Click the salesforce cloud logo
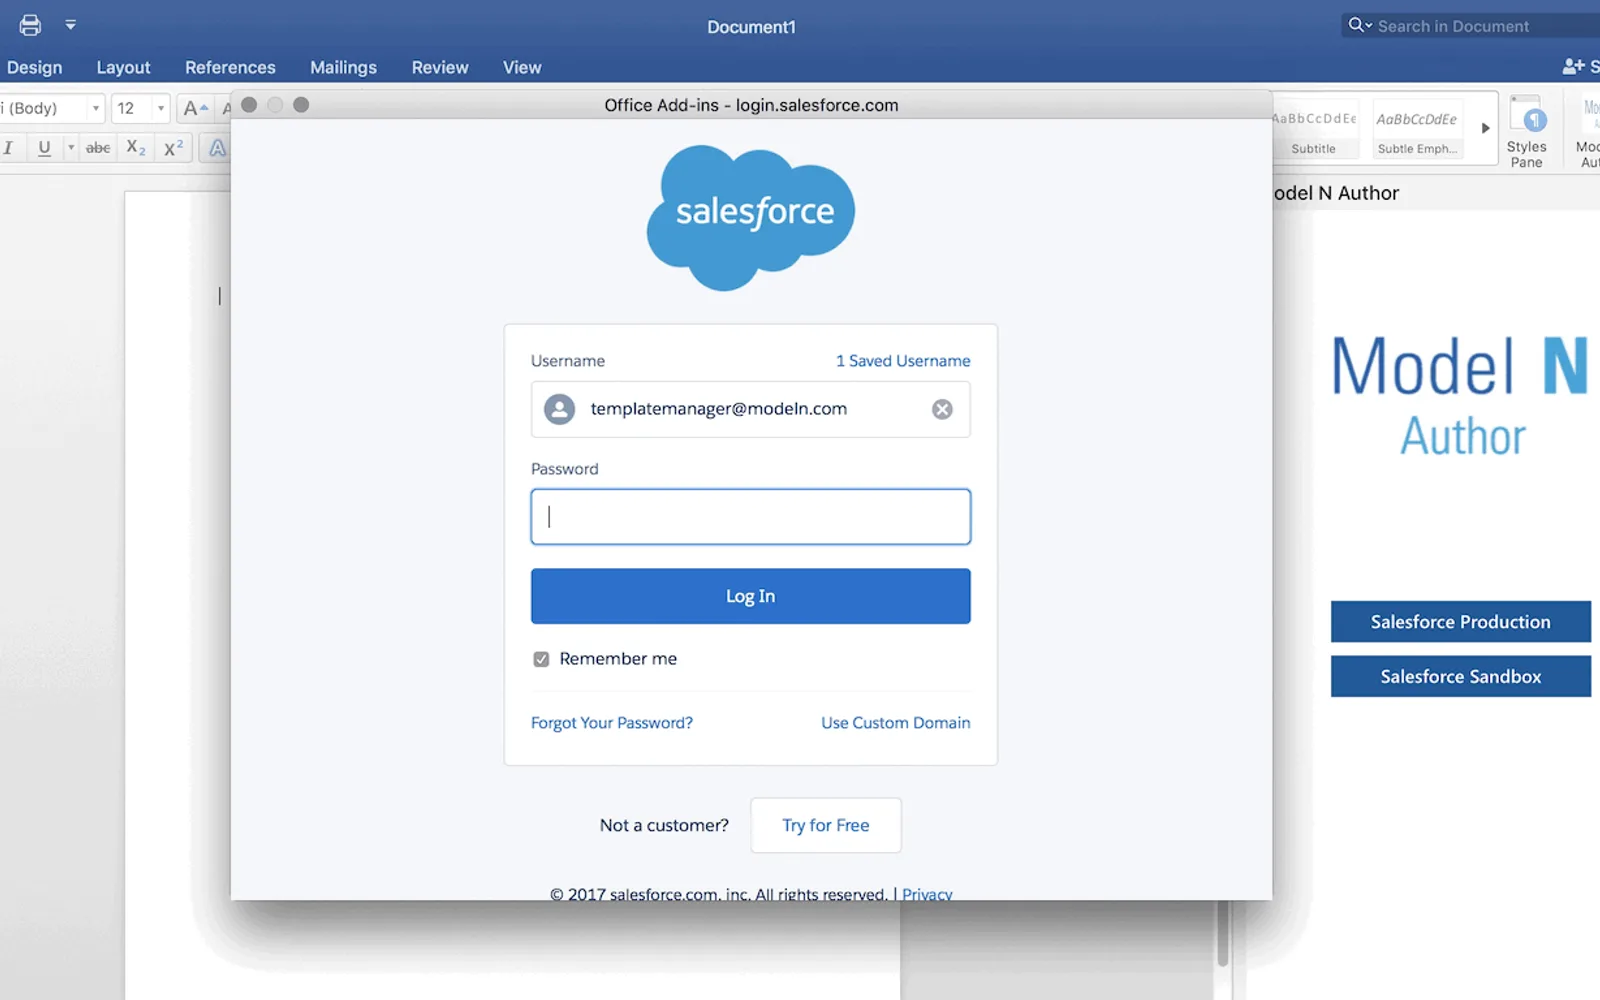 click(x=751, y=217)
